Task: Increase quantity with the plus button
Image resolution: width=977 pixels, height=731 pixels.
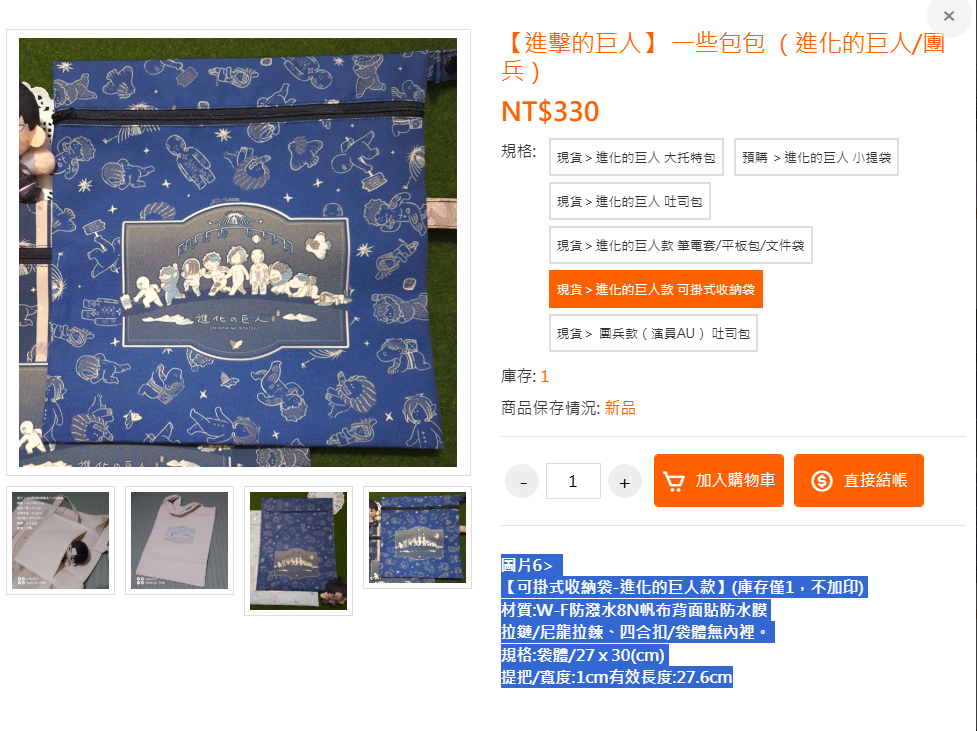Action: click(x=624, y=481)
